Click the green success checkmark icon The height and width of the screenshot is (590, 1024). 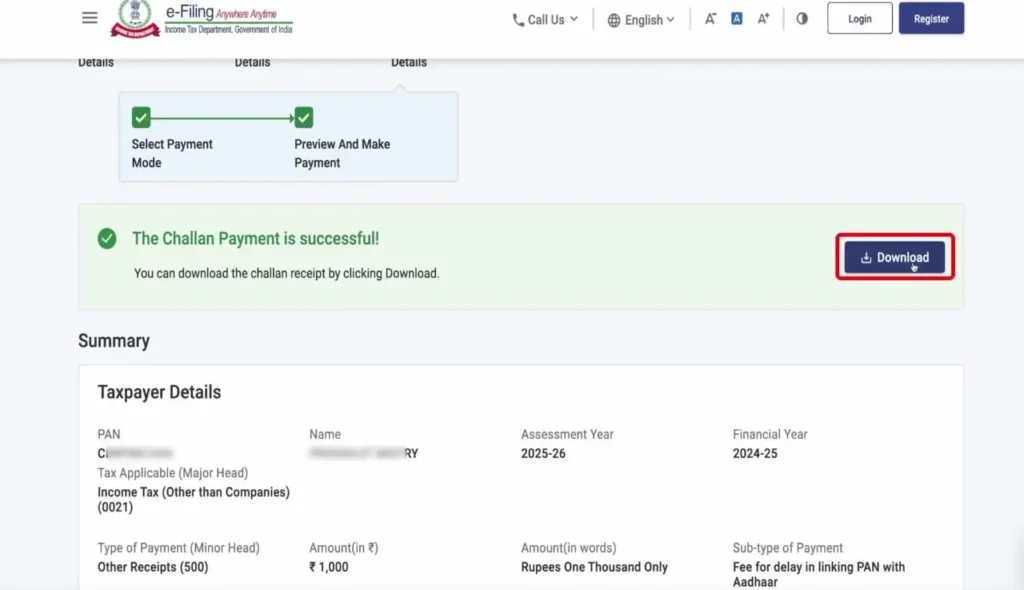point(107,239)
